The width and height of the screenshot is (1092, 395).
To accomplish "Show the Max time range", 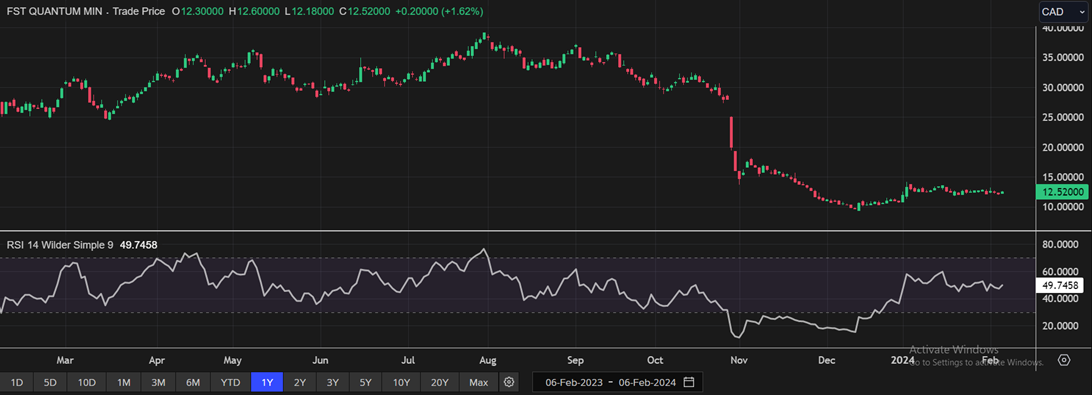I will coord(478,382).
